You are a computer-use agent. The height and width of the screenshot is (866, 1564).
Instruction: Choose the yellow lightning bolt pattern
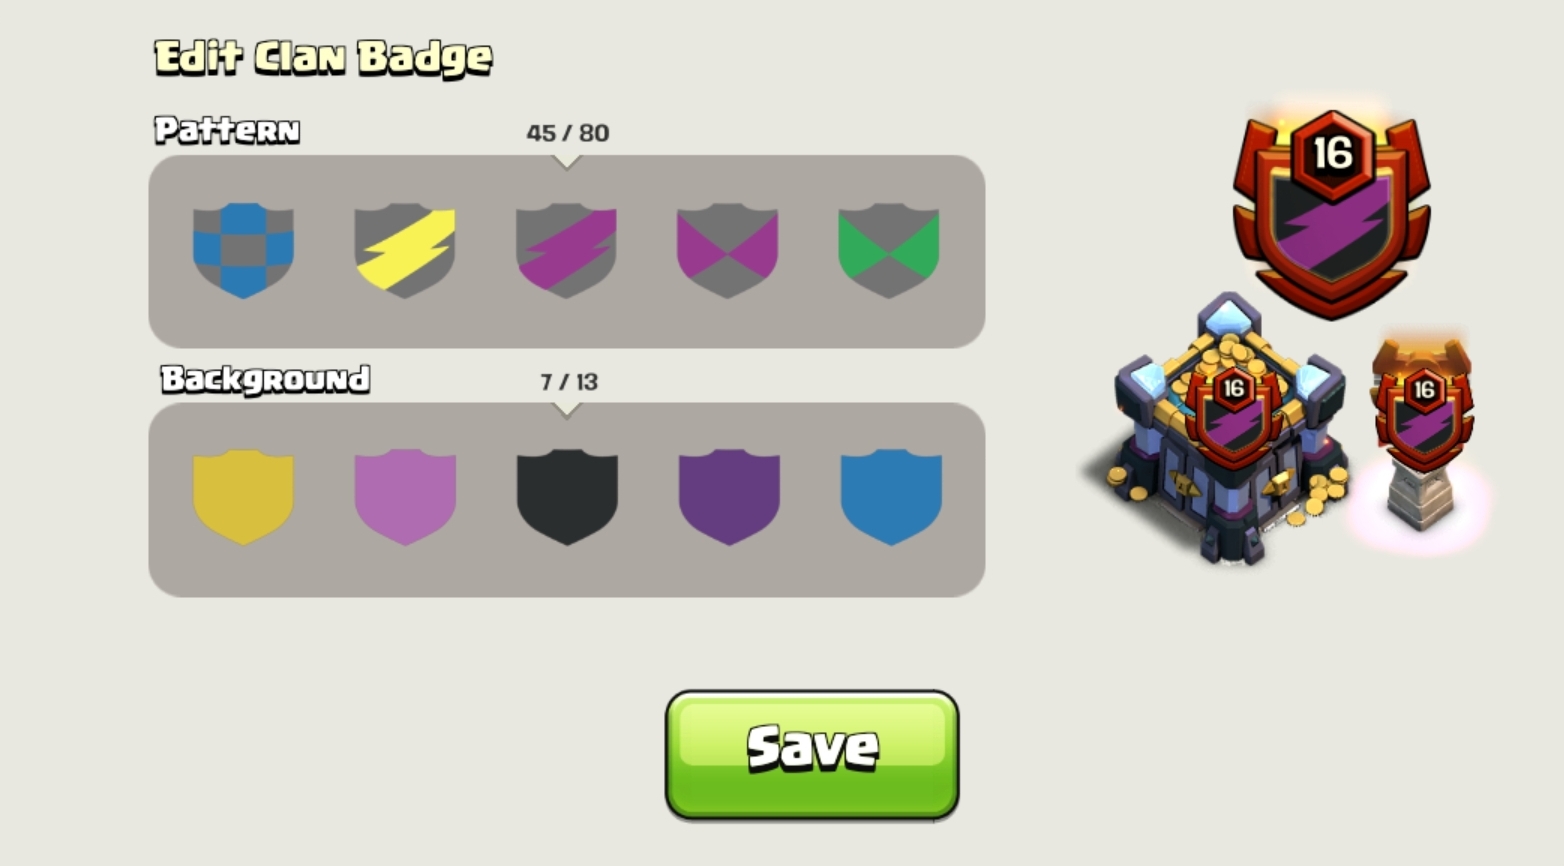[405, 250]
